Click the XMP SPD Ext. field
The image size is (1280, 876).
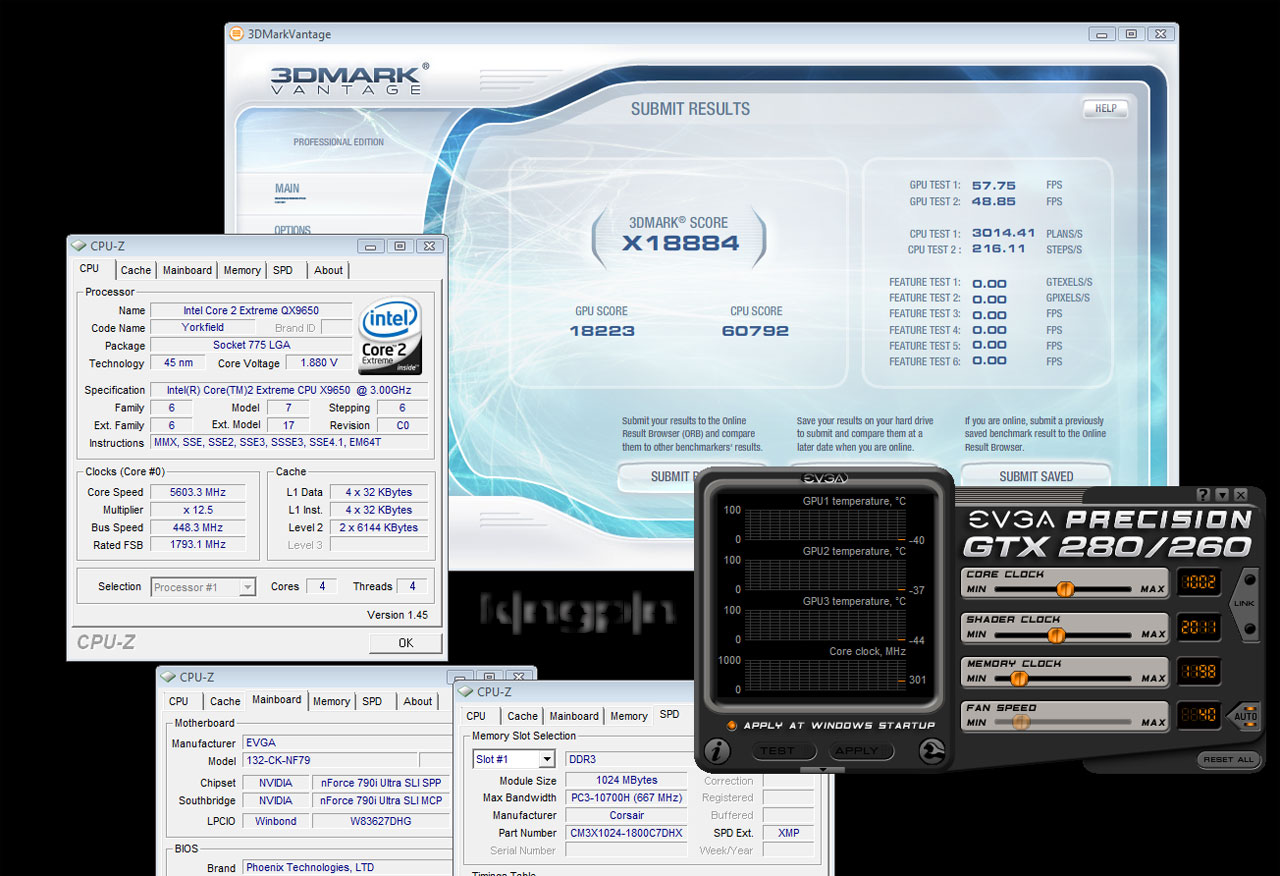(789, 833)
